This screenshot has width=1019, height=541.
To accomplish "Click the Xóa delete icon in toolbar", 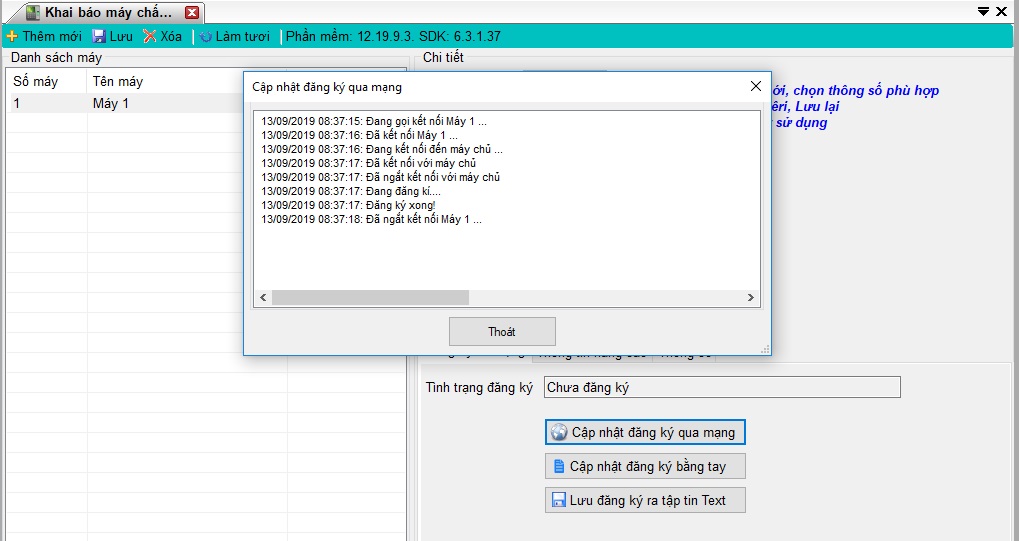I will tap(150, 36).
